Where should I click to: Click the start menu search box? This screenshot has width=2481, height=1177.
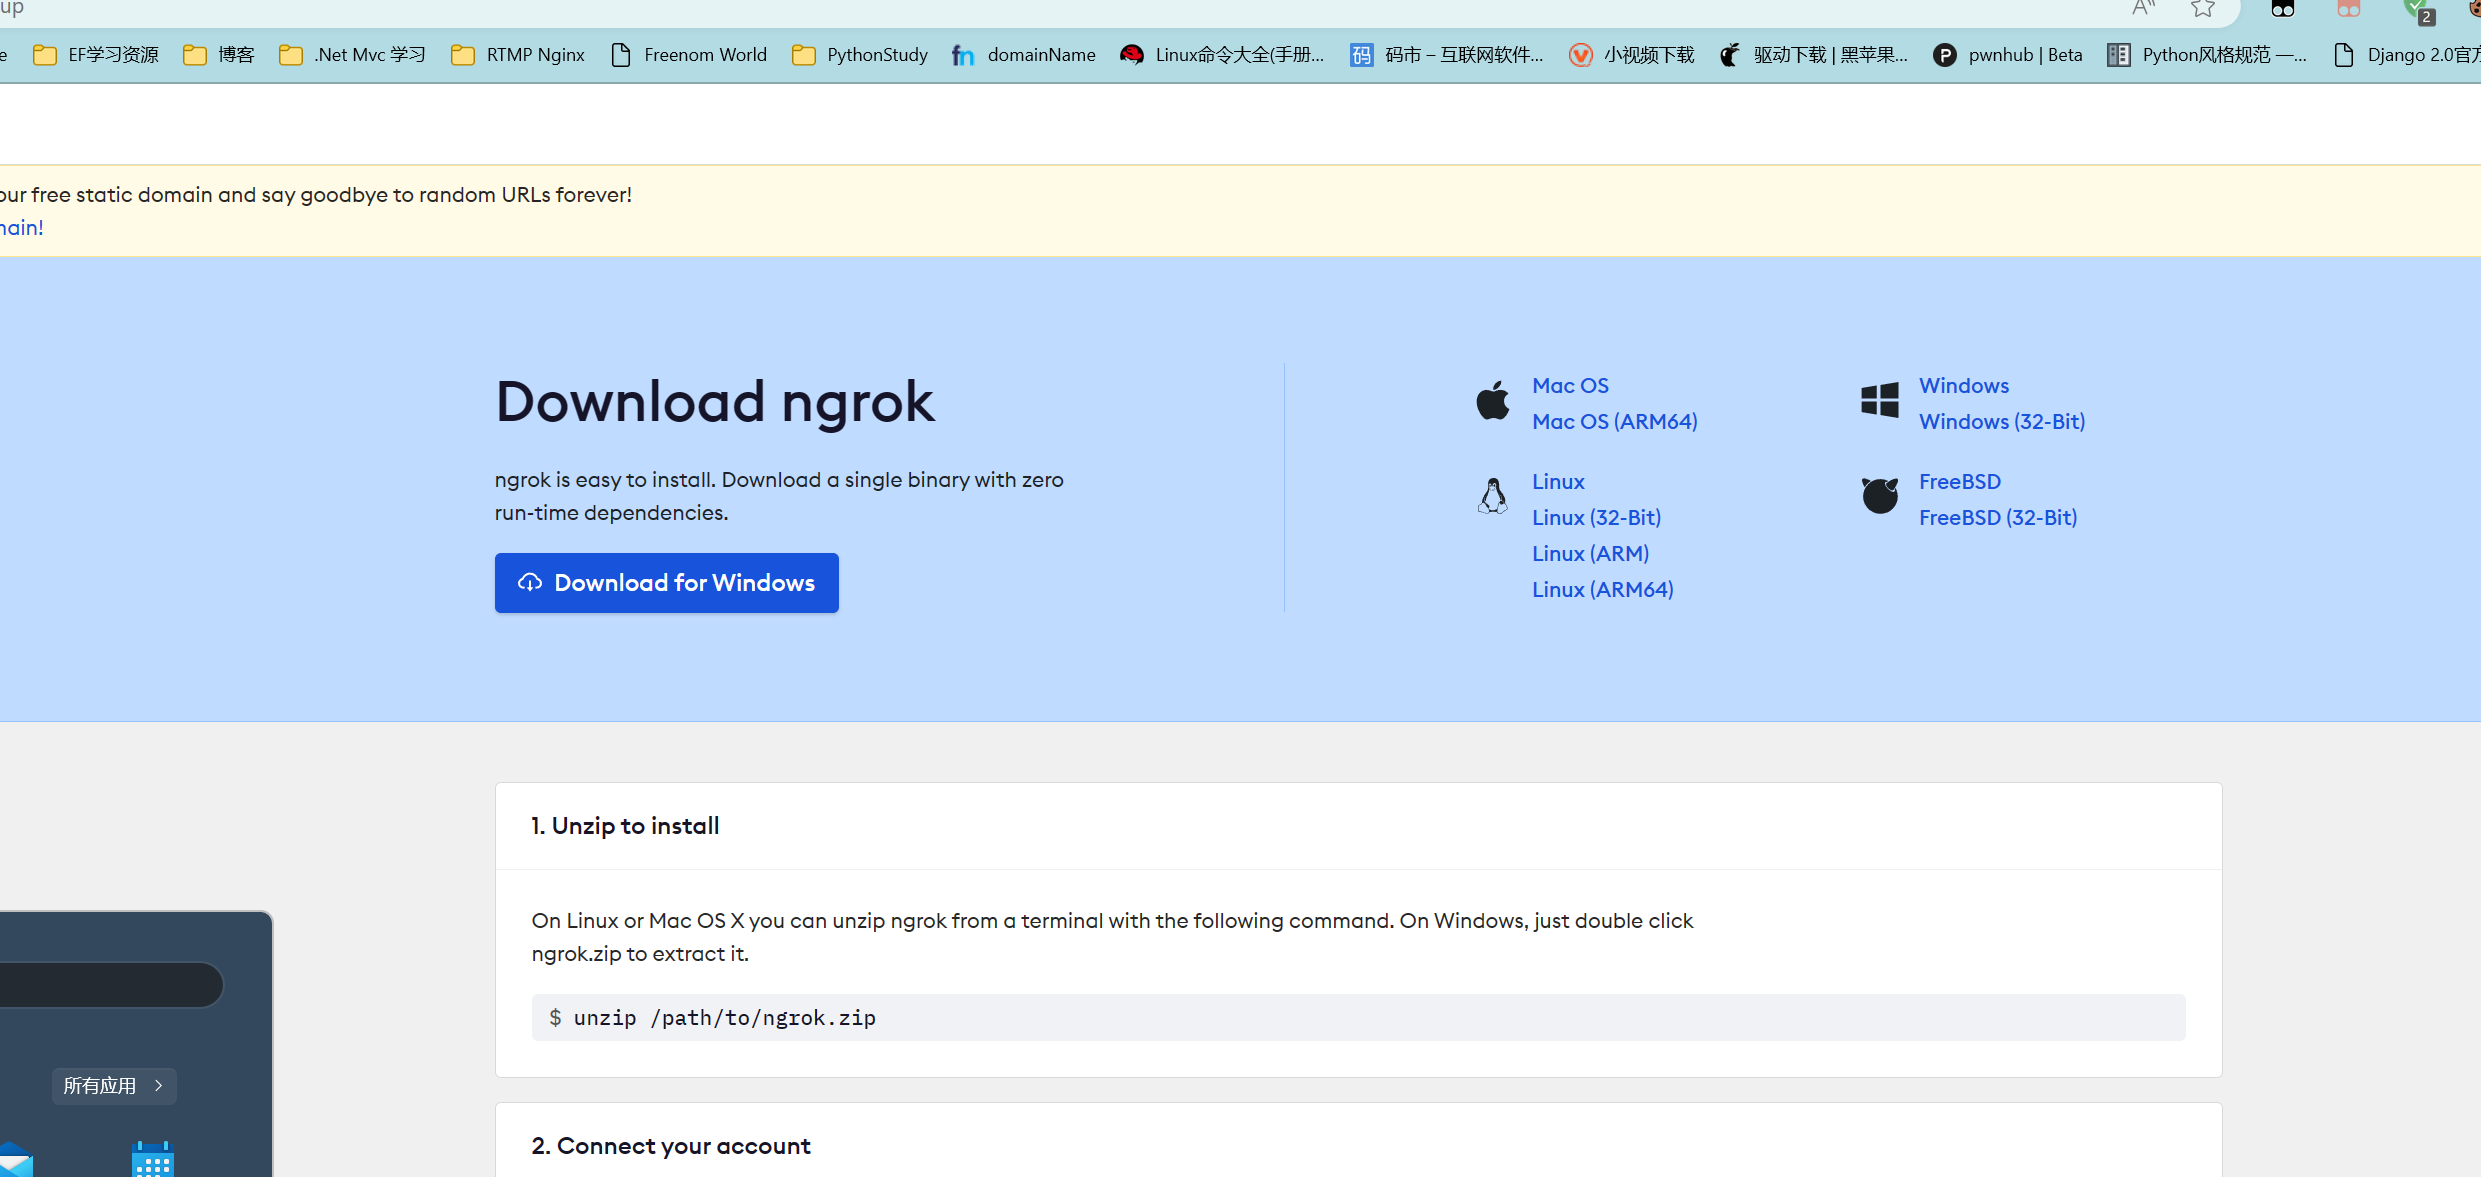click(110, 985)
